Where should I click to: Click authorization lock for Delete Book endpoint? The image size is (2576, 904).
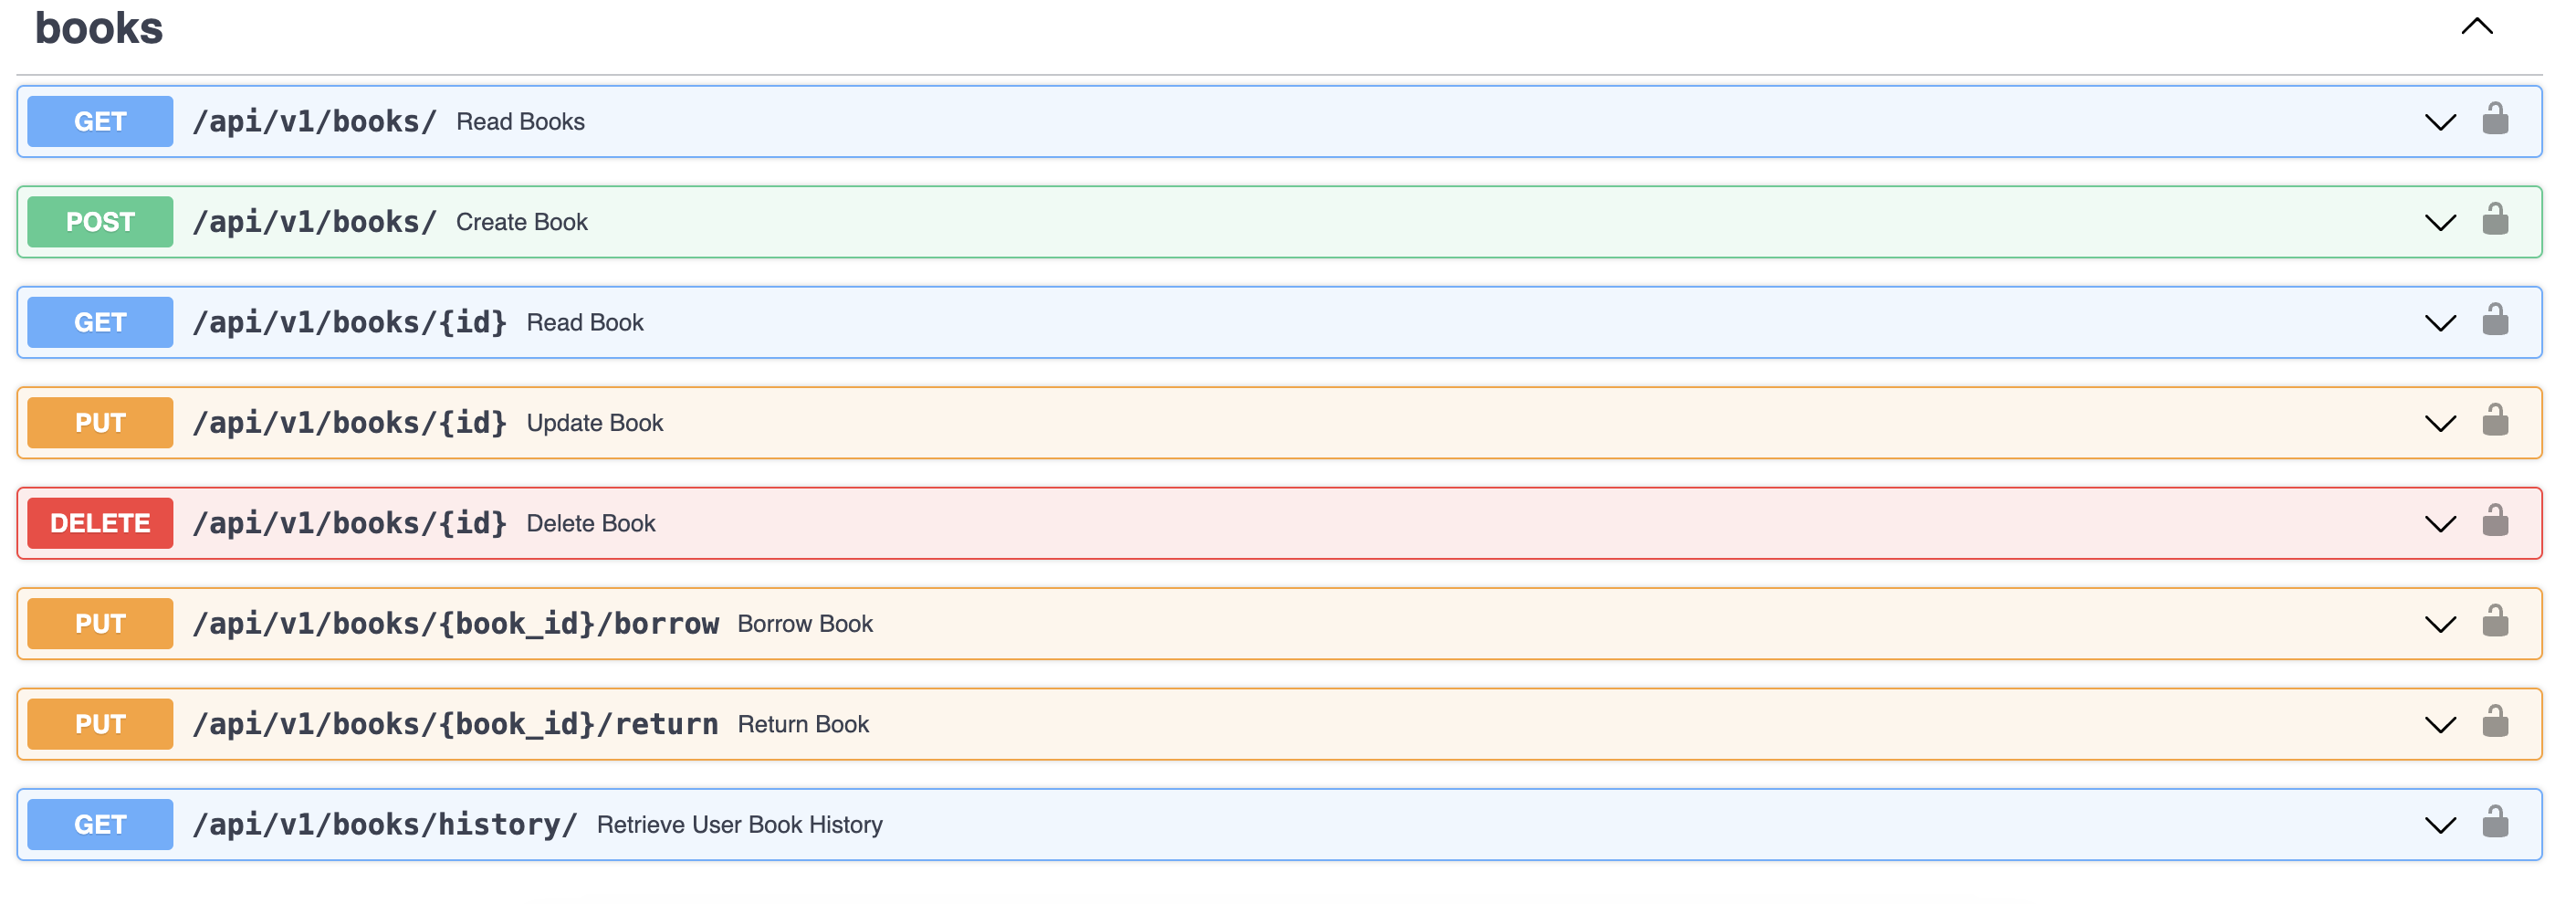coord(2495,521)
